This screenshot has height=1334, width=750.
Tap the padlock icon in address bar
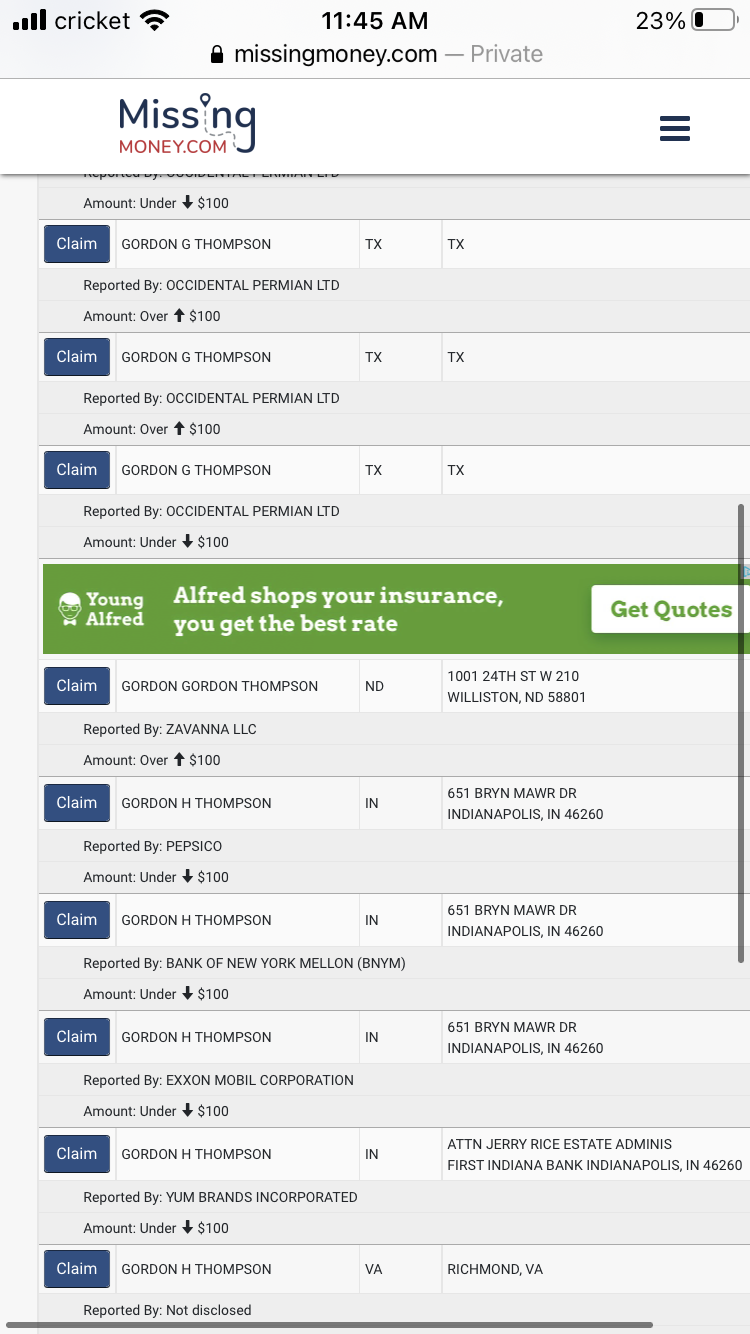pyautogui.click(x=218, y=54)
